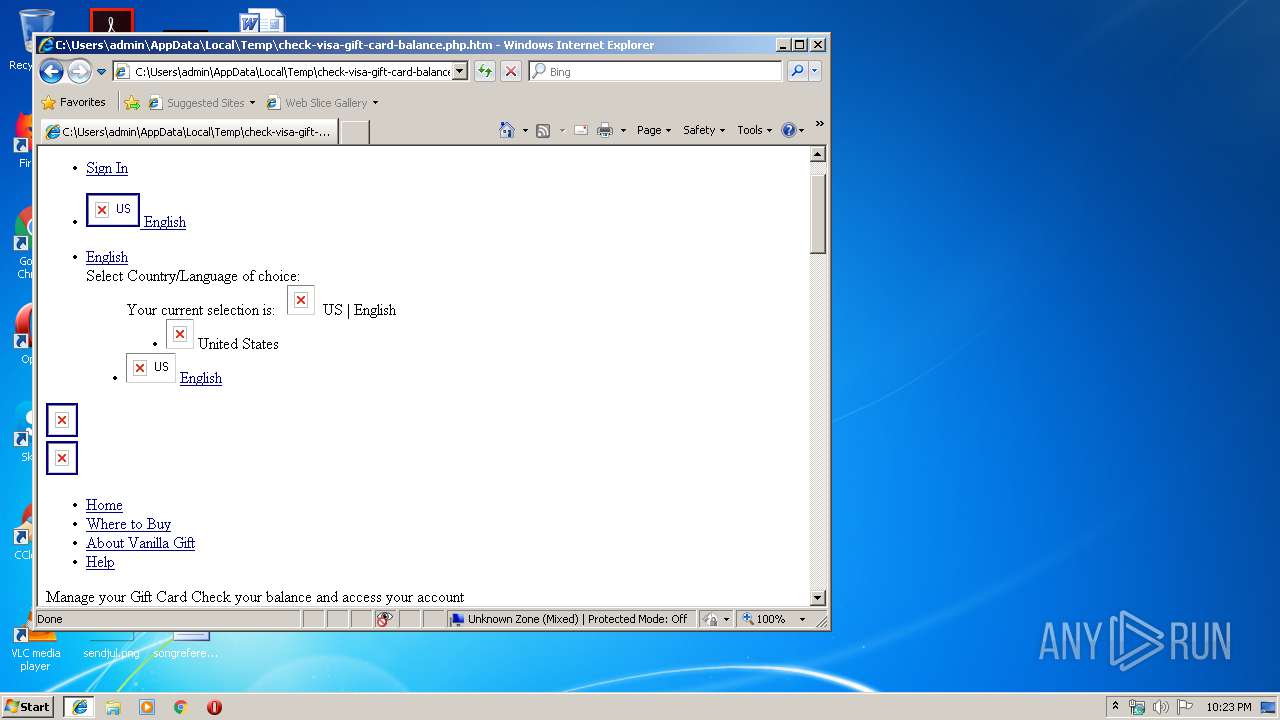Image resolution: width=1280 pixels, height=720 pixels.
Task: Click the English link beside first US image
Action: click(165, 222)
